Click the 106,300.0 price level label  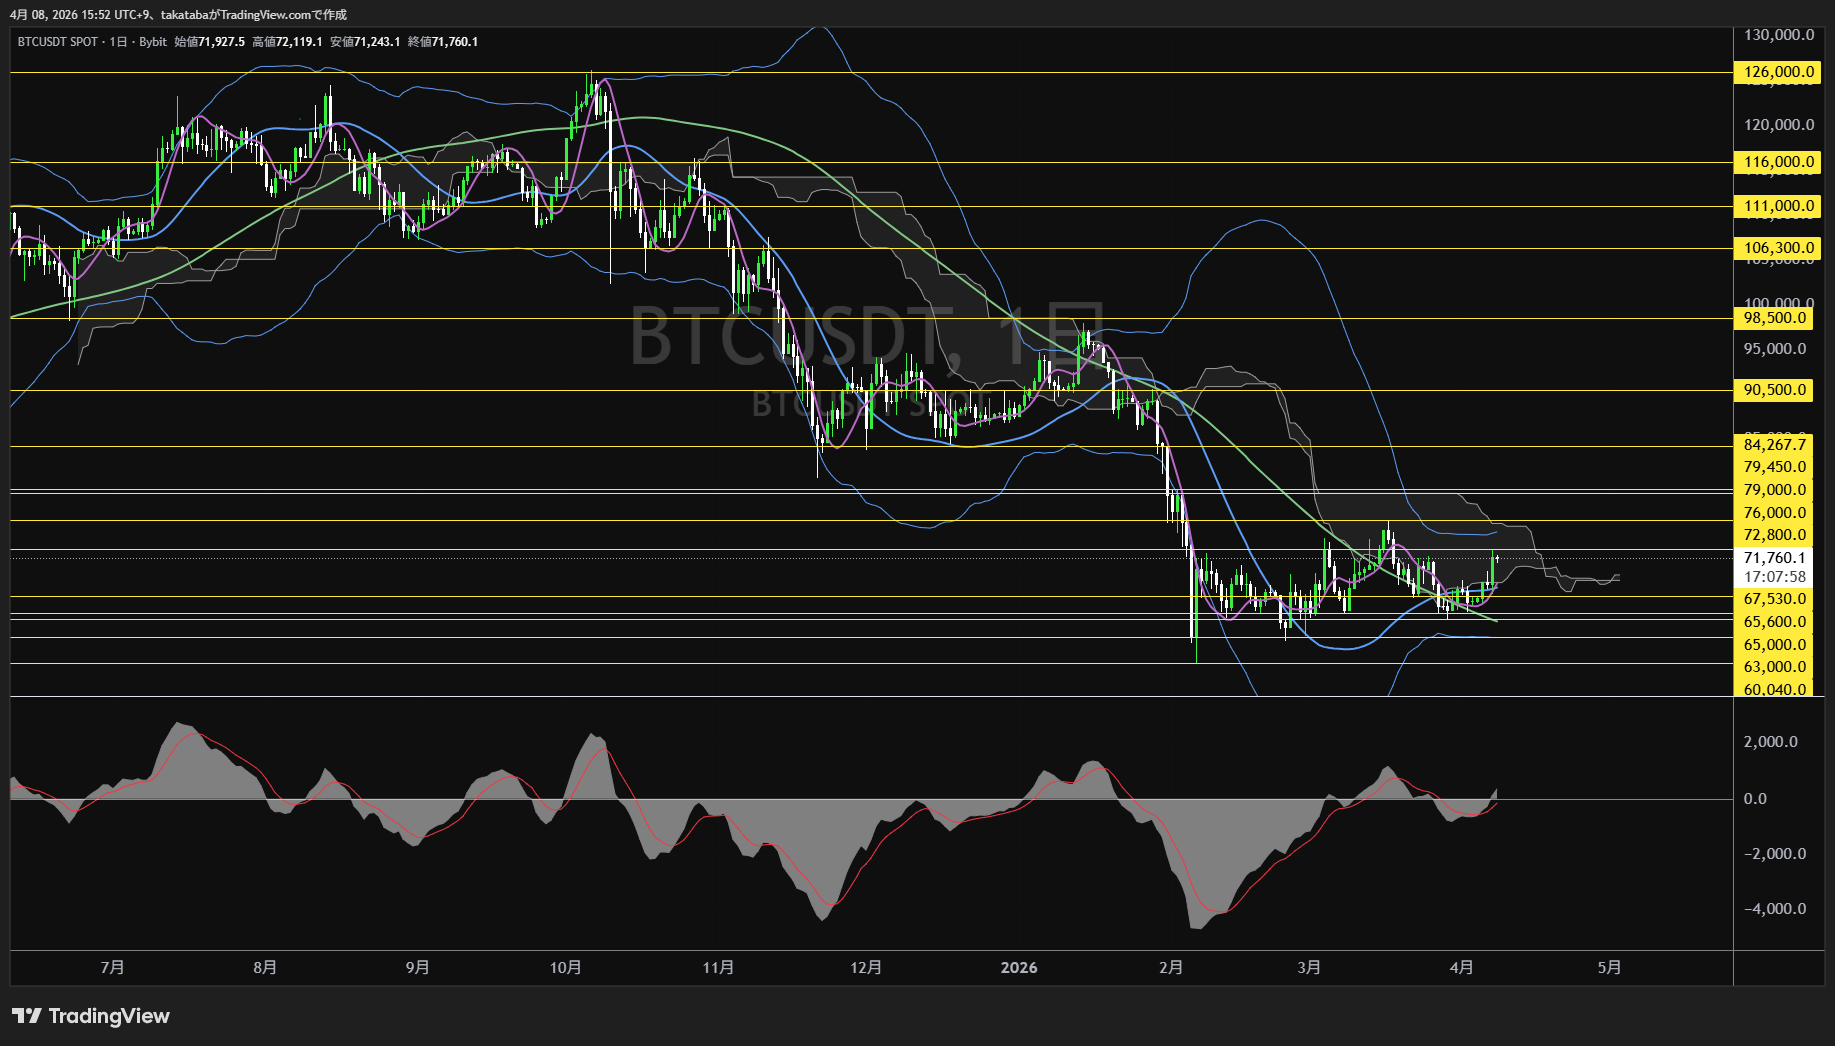click(1775, 248)
